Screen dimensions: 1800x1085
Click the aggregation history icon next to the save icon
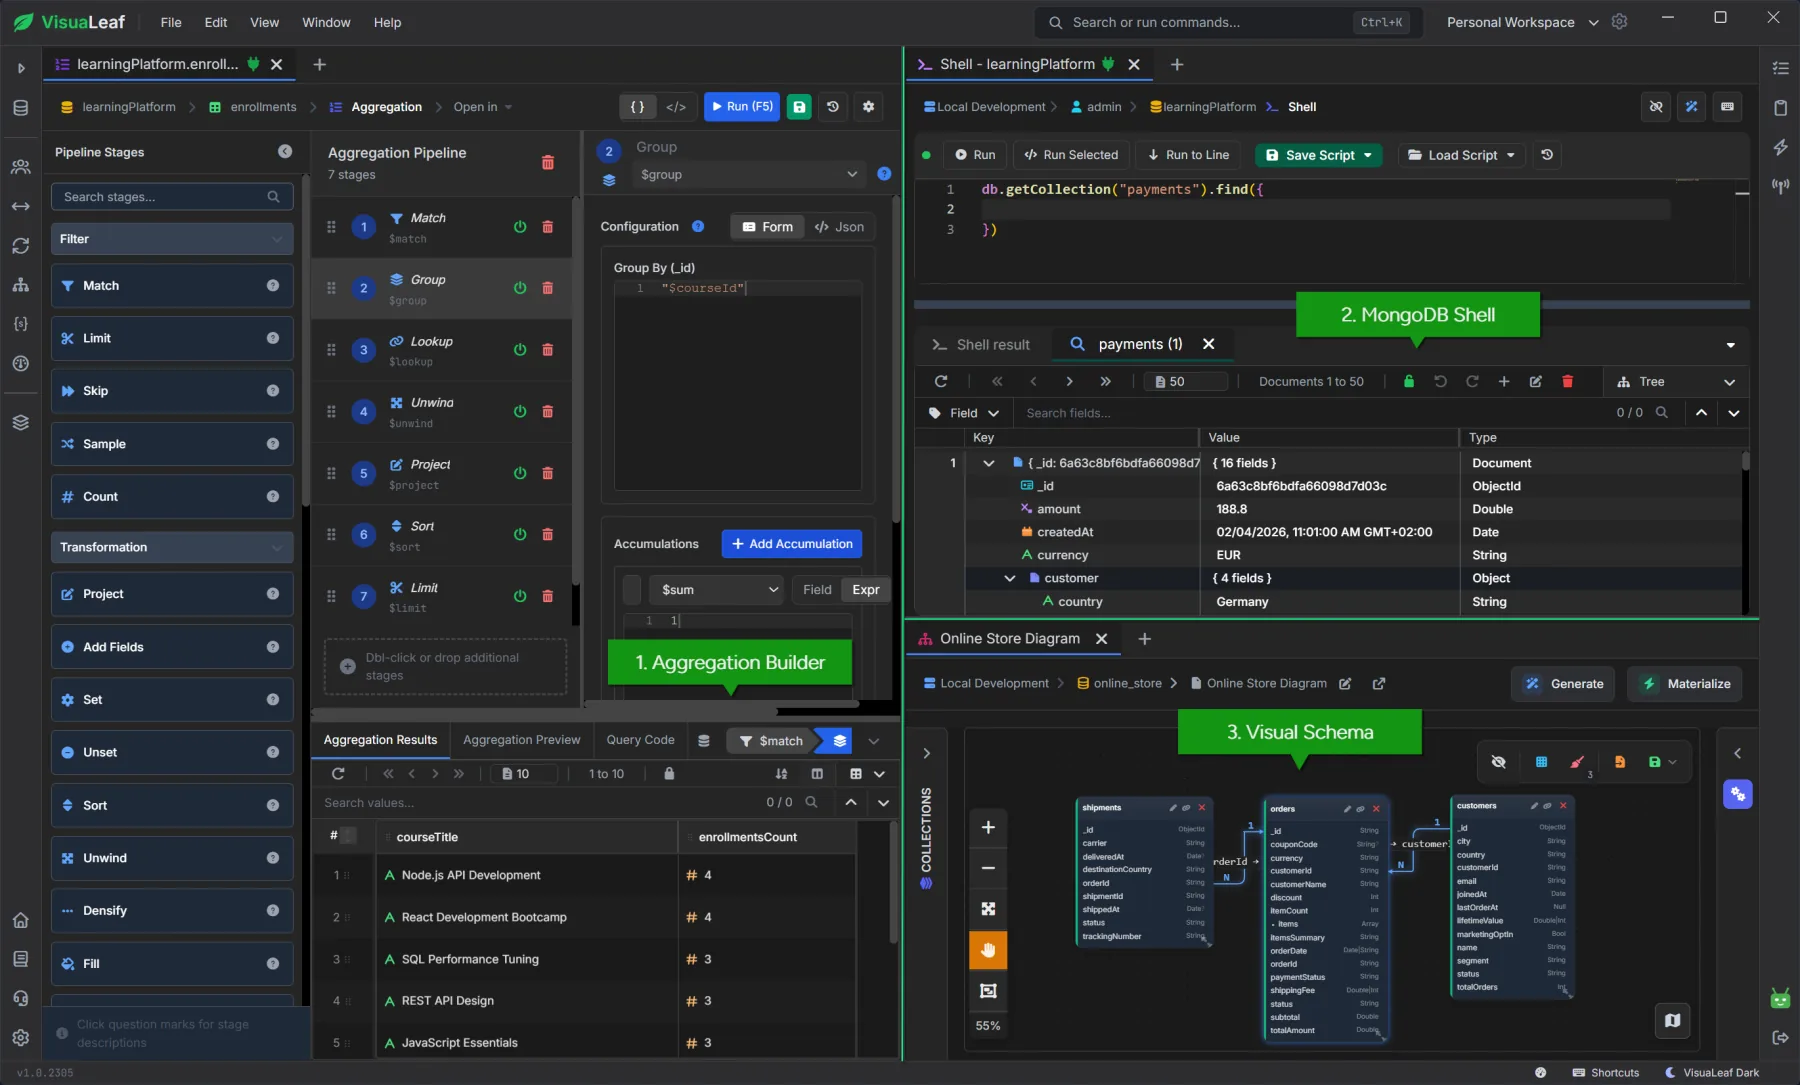833,107
